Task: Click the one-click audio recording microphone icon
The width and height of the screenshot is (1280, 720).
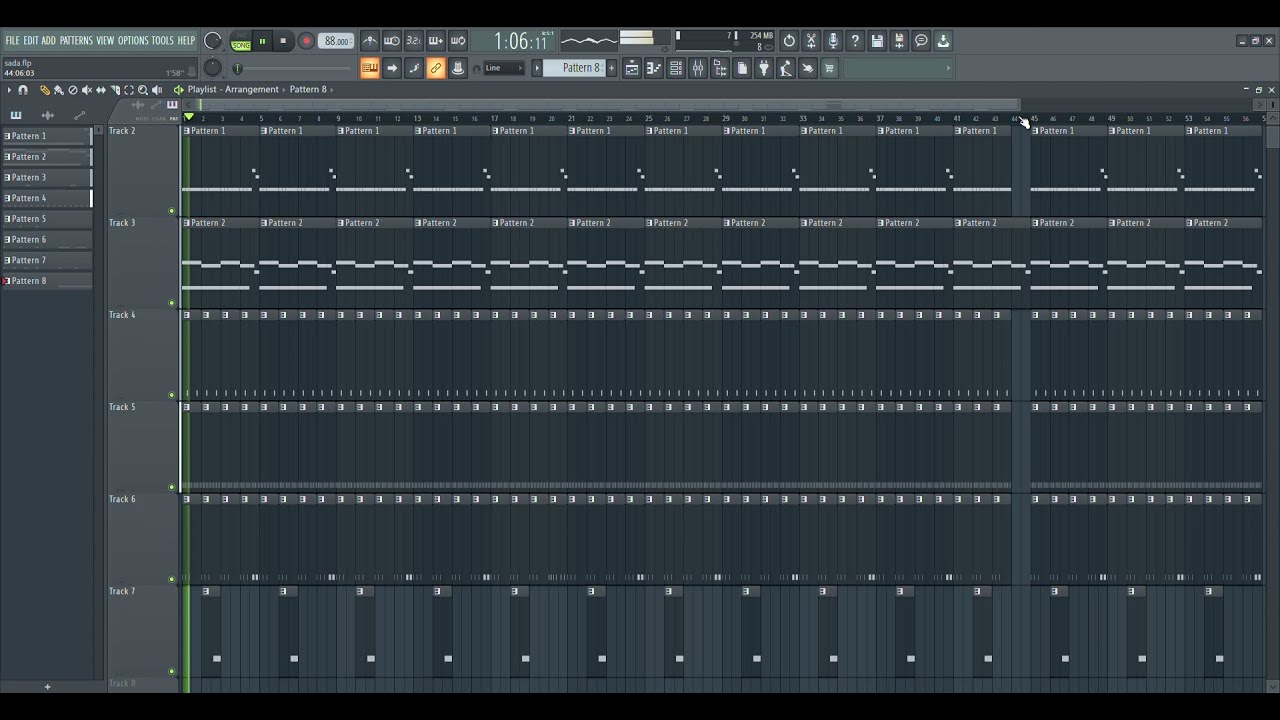Action: 833,41
